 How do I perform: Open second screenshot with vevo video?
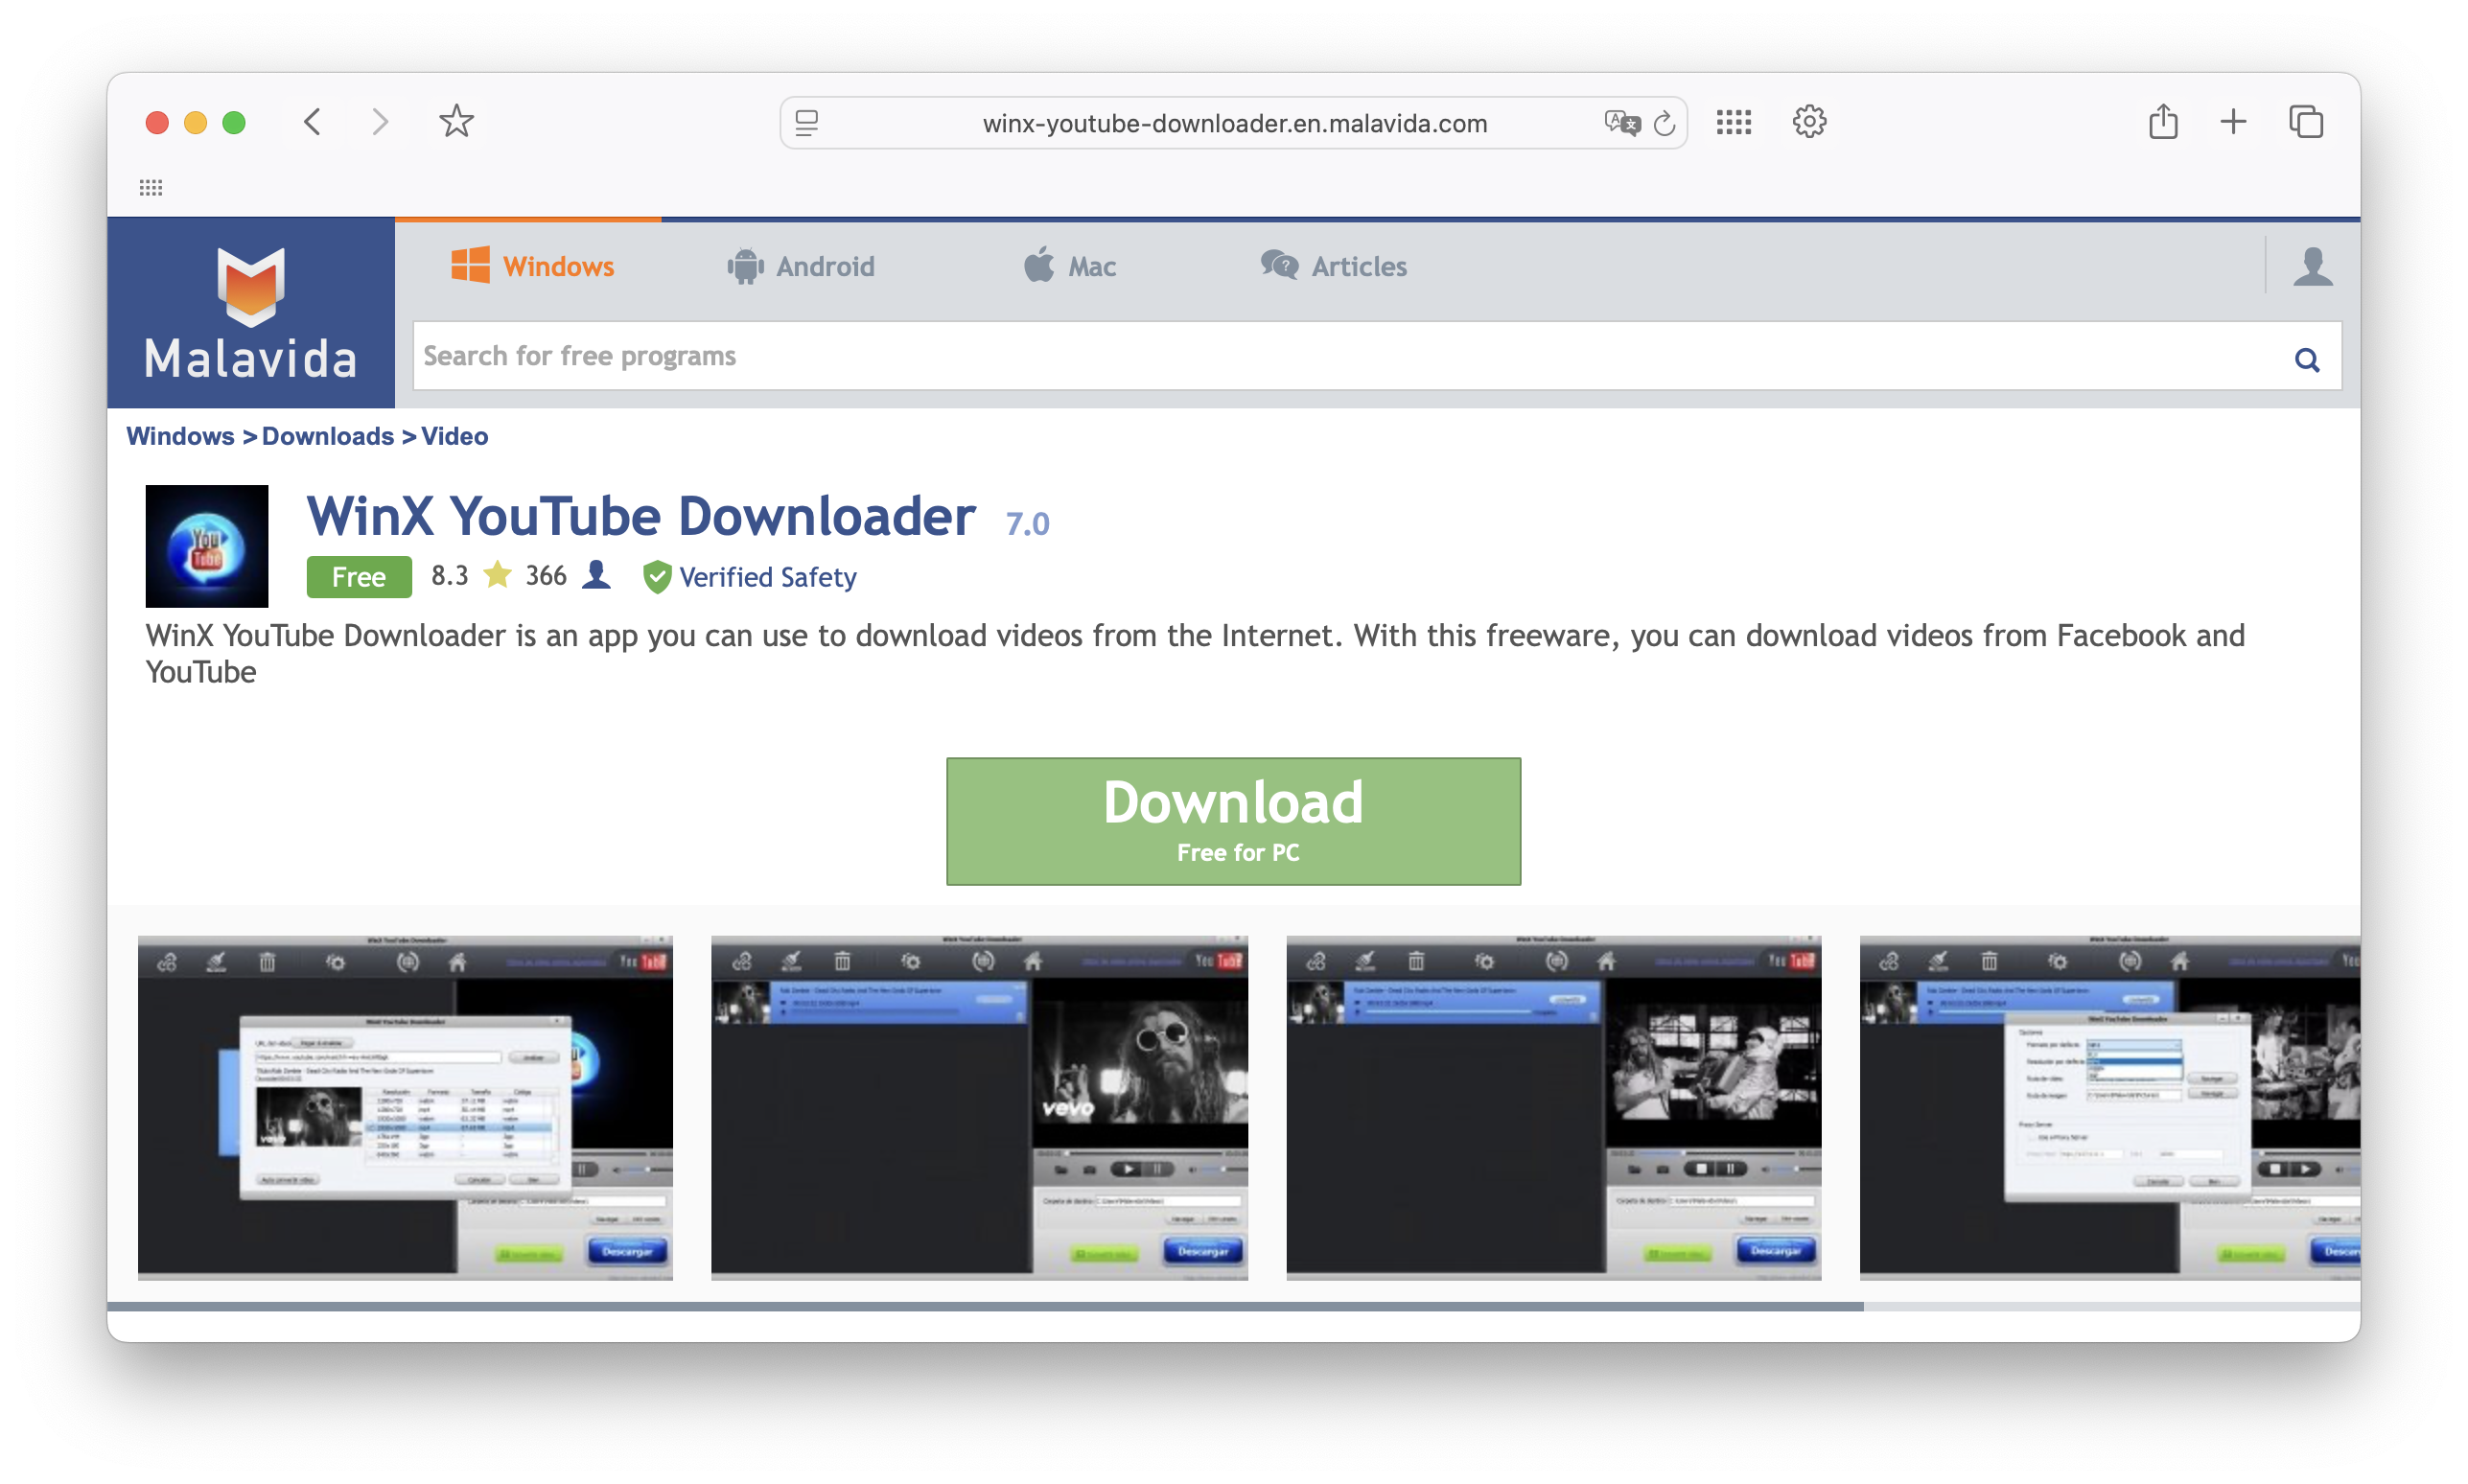pos(979,1107)
